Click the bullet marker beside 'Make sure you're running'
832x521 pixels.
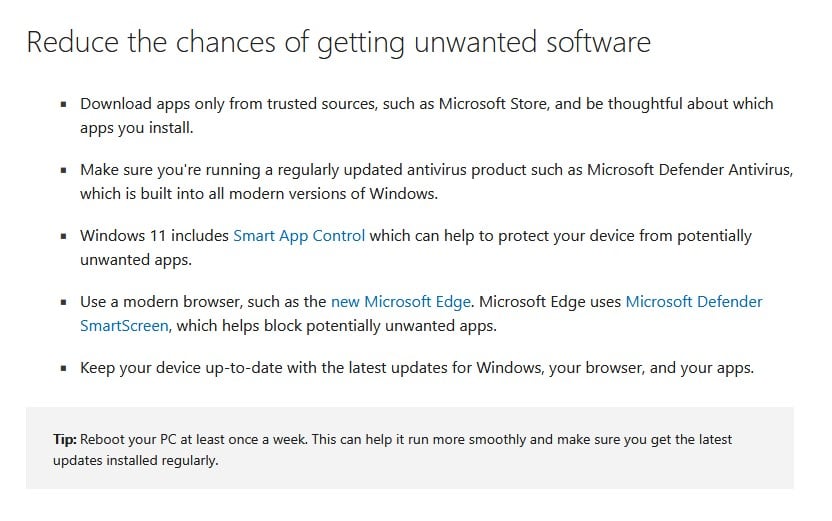point(64,170)
